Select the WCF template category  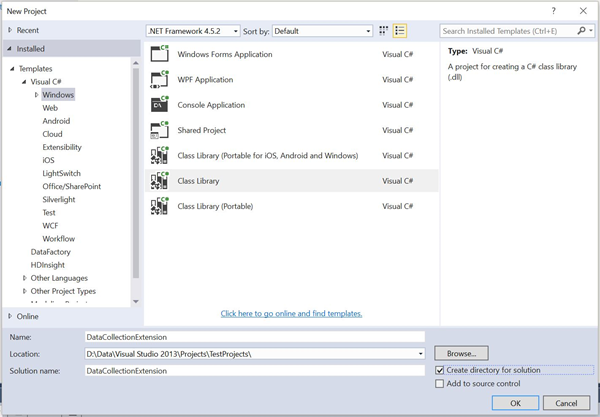[50, 225]
